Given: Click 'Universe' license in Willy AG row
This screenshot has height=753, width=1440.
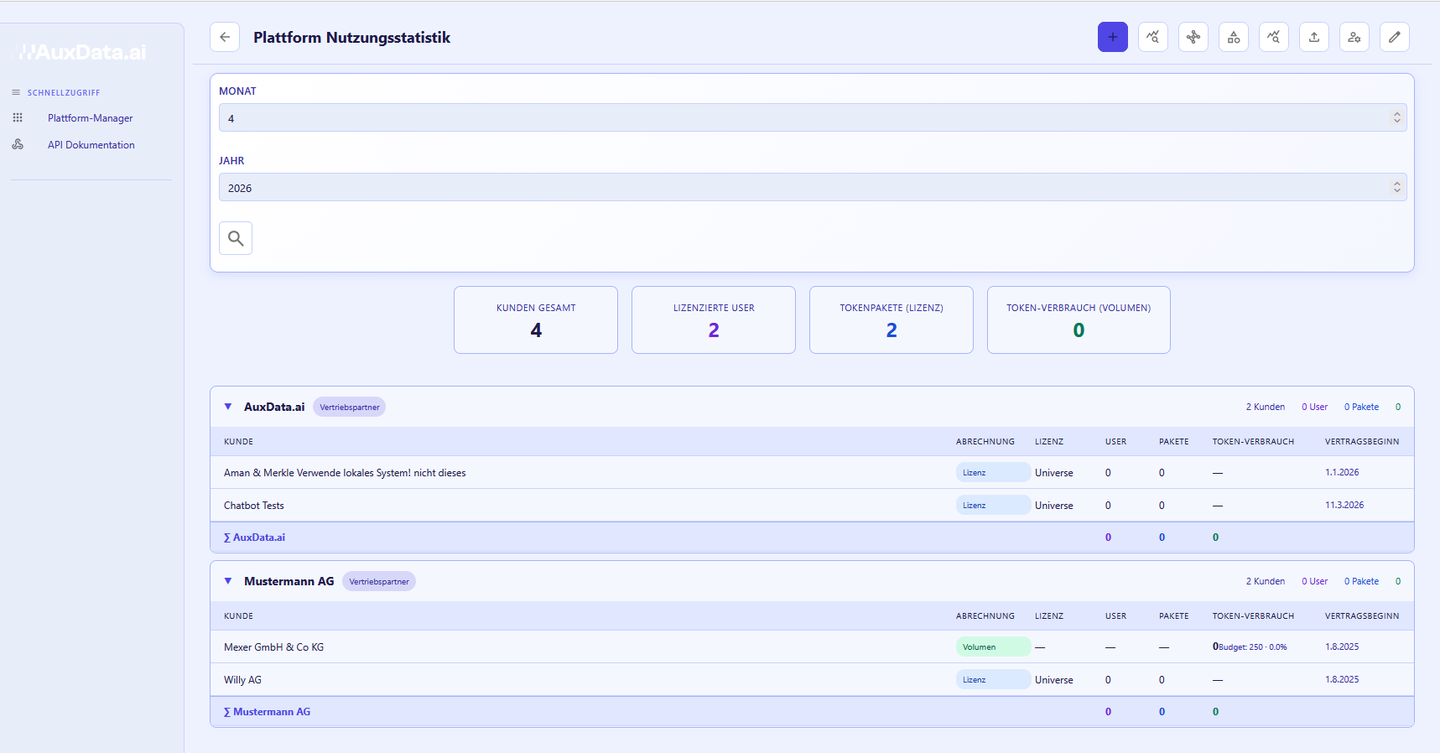Looking at the screenshot, I should (1054, 680).
